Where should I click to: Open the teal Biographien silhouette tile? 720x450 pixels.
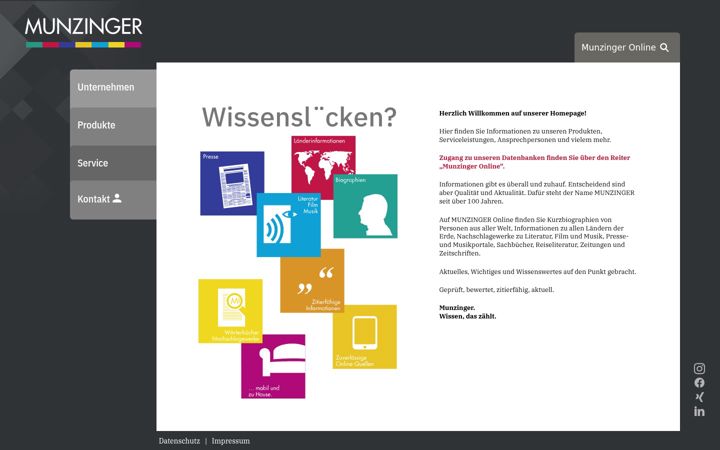(366, 206)
